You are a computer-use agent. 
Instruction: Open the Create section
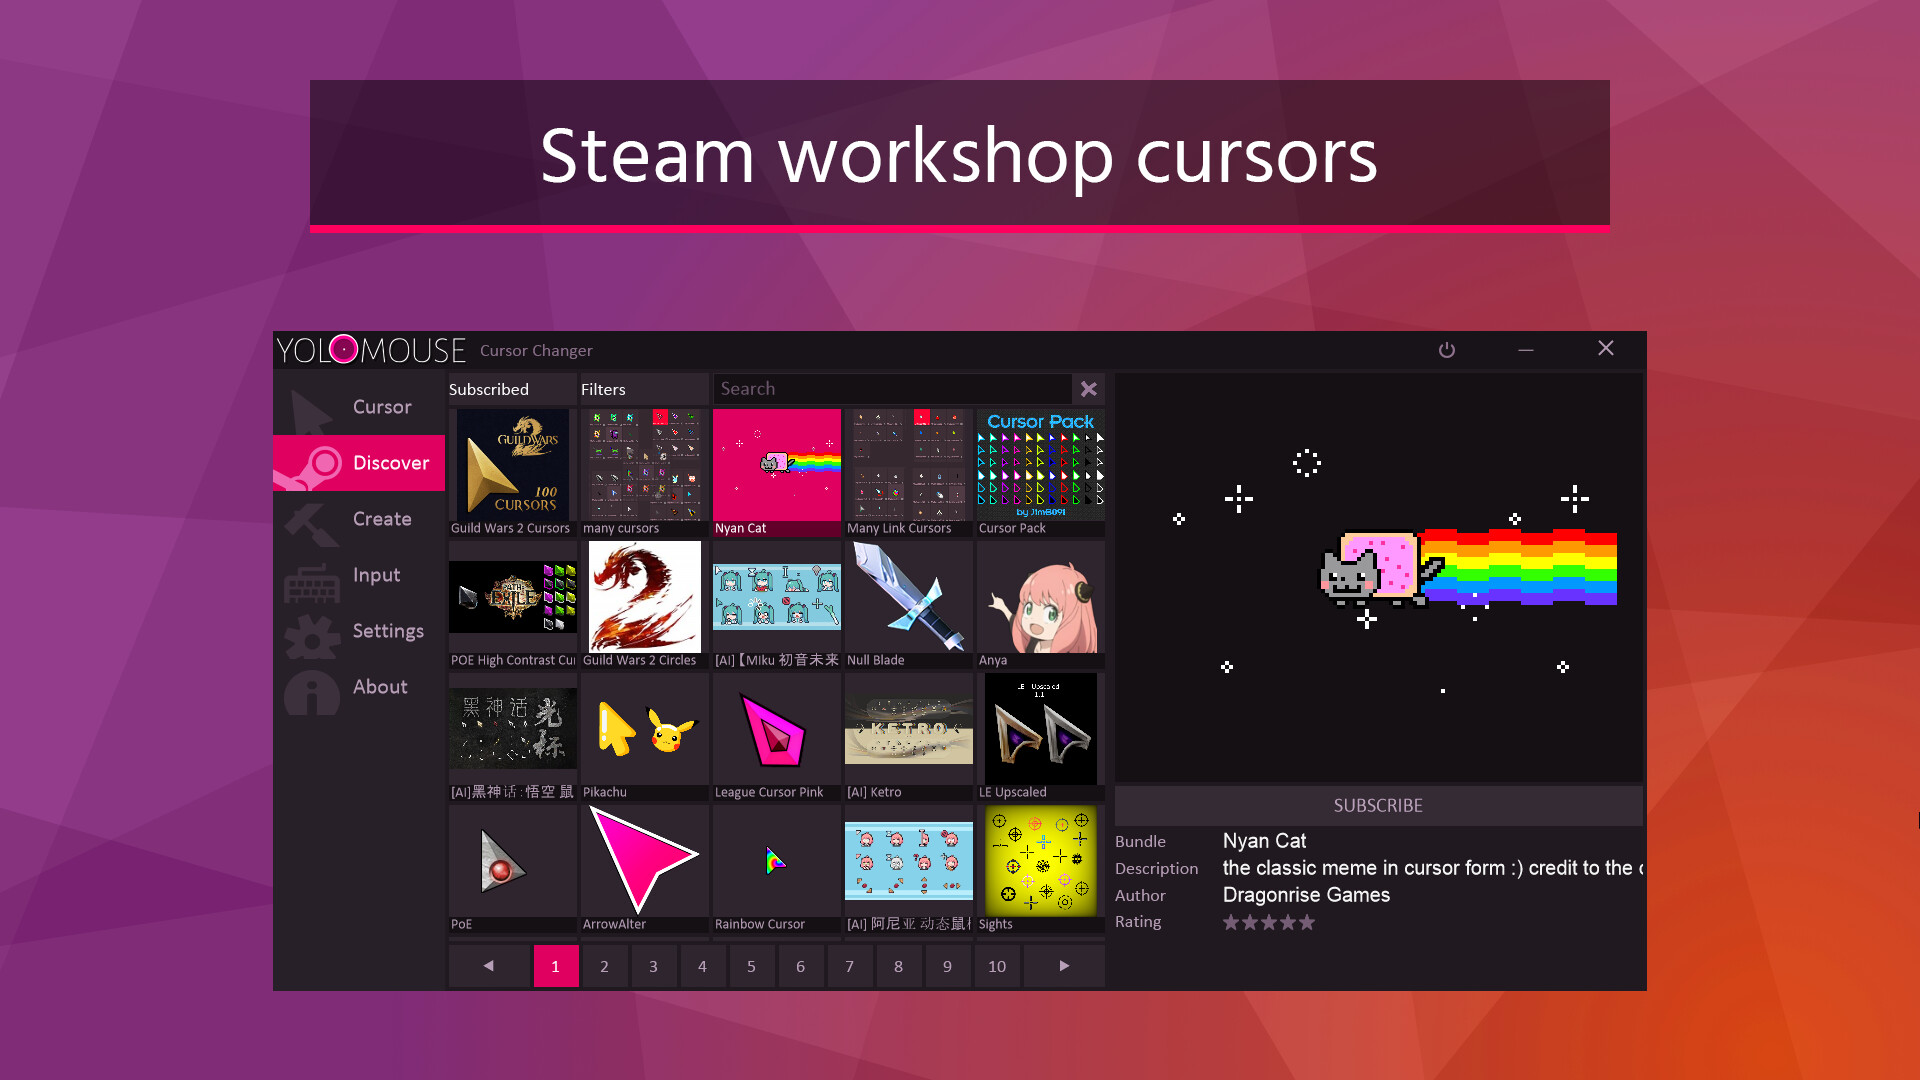point(381,518)
